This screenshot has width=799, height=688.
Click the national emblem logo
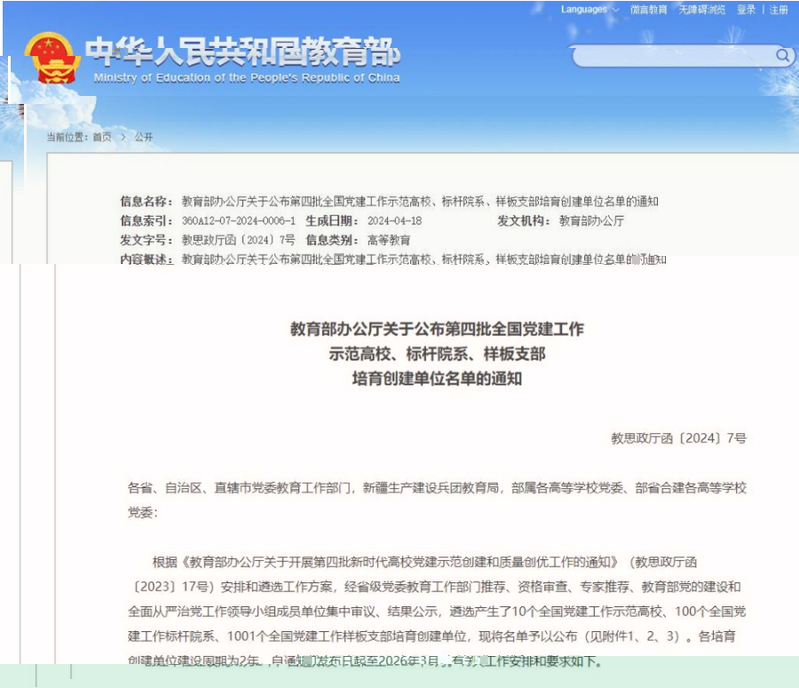pyautogui.click(x=52, y=58)
